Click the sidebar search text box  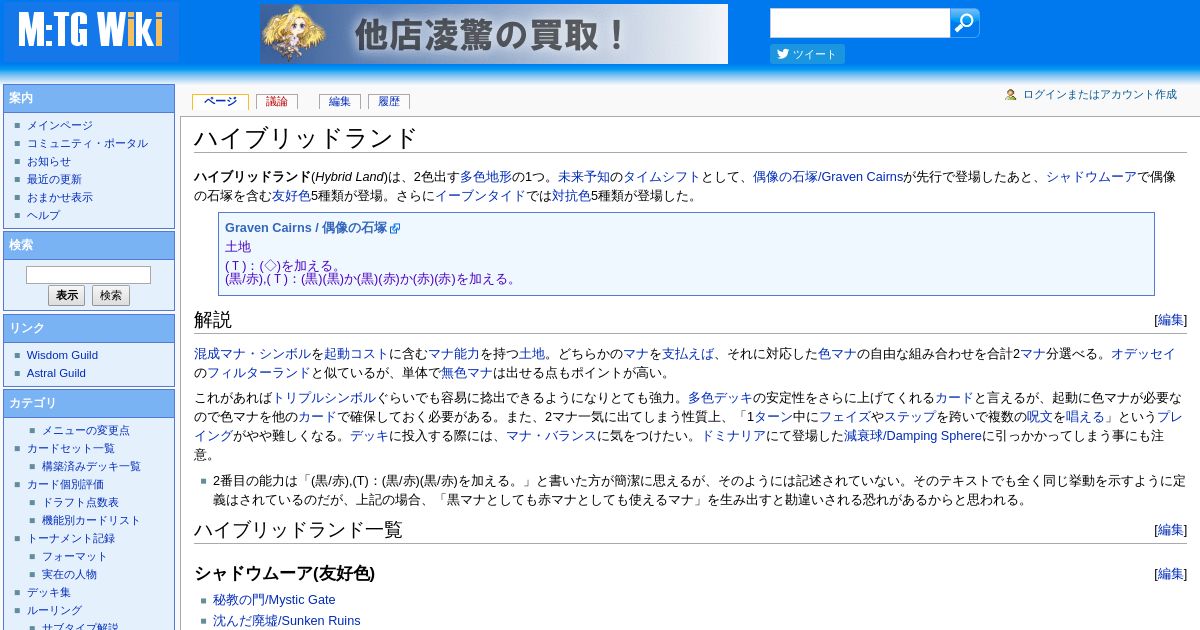(88, 275)
